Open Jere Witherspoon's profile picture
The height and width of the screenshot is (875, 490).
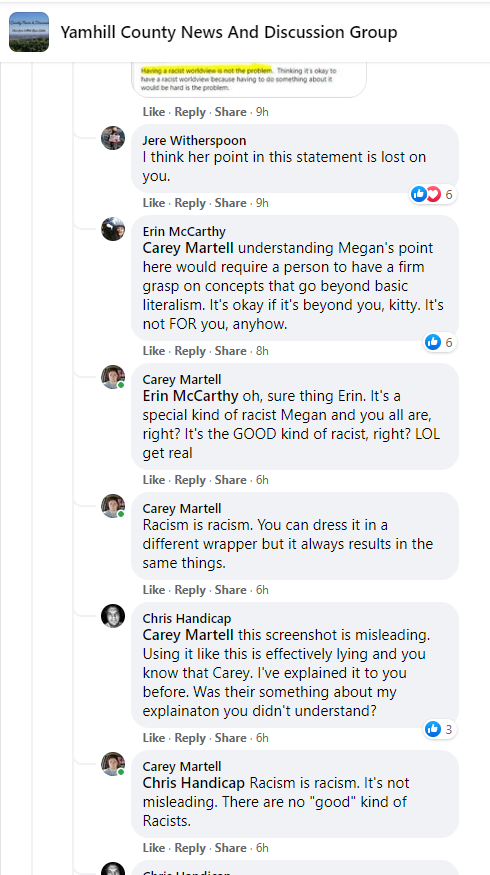tap(113, 138)
